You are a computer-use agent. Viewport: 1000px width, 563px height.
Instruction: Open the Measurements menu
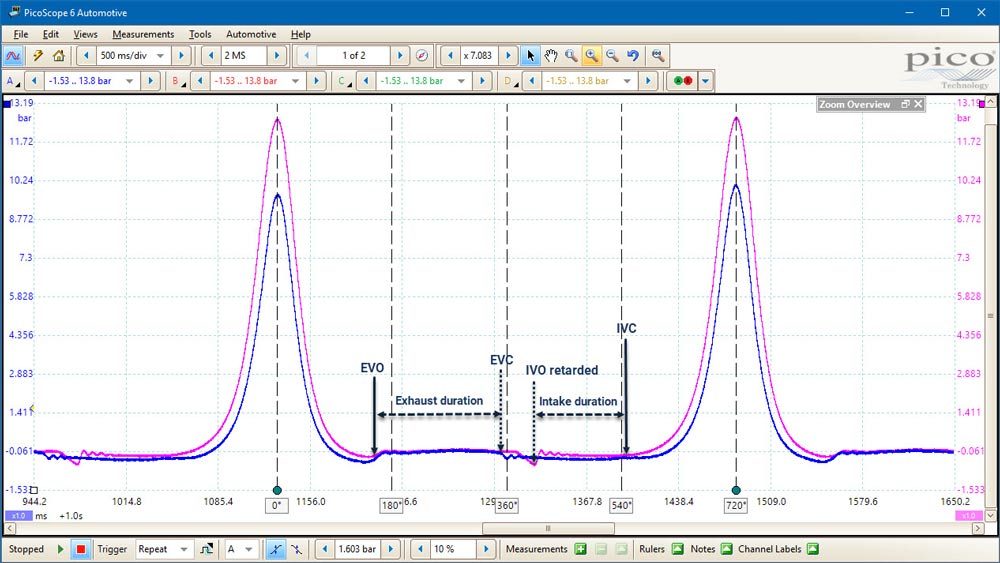point(143,34)
